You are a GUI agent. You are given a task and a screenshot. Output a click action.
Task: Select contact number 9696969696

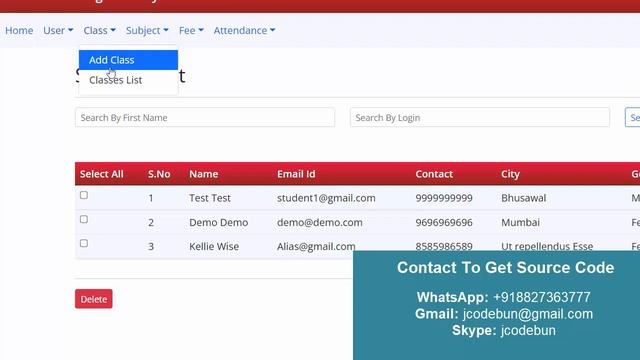[444, 222]
